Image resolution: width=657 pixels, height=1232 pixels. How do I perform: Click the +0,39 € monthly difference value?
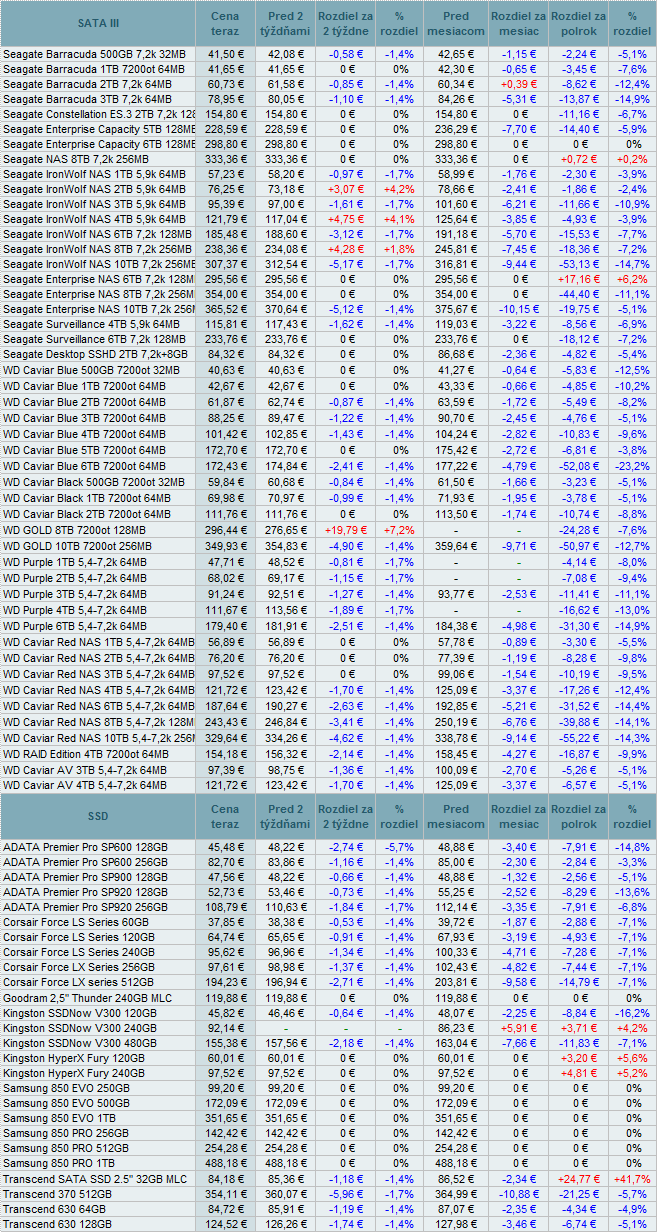tap(518, 83)
